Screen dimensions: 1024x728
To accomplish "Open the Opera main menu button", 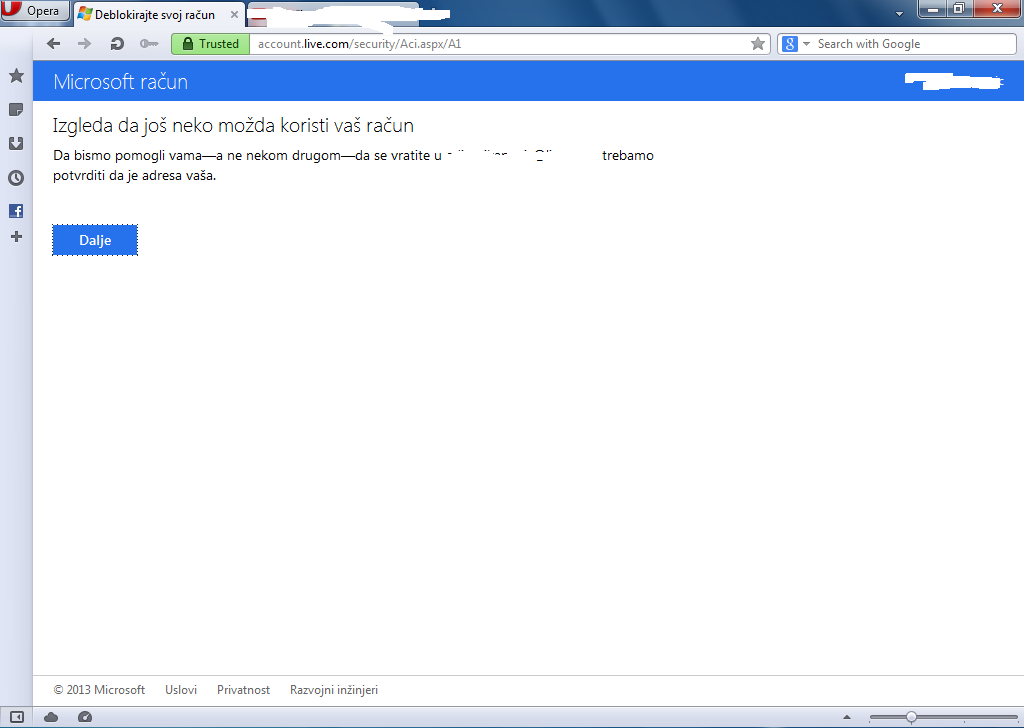I will (x=34, y=11).
